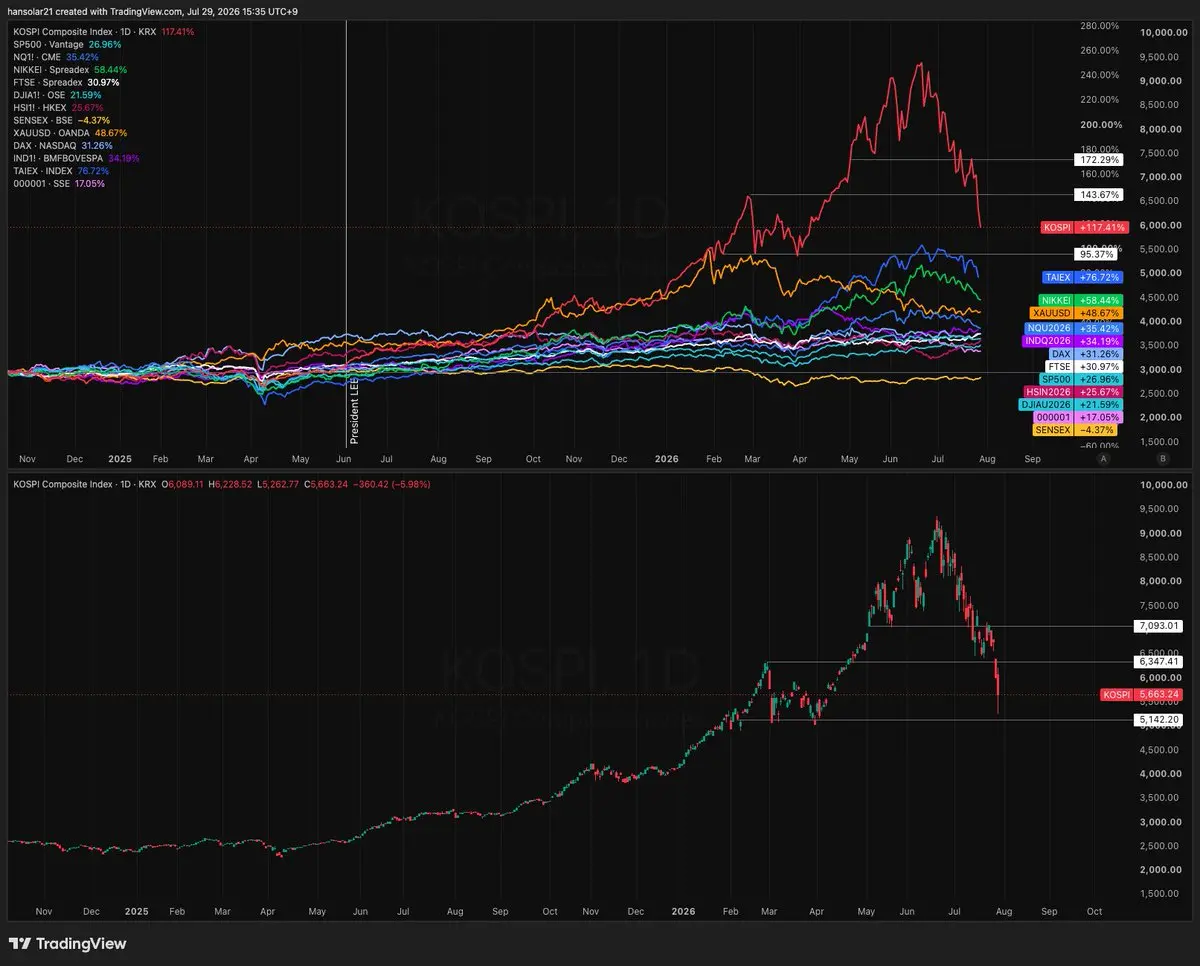Click the TradingView logo at bottom left
The height and width of the screenshot is (966, 1200).
[x=67, y=943]
